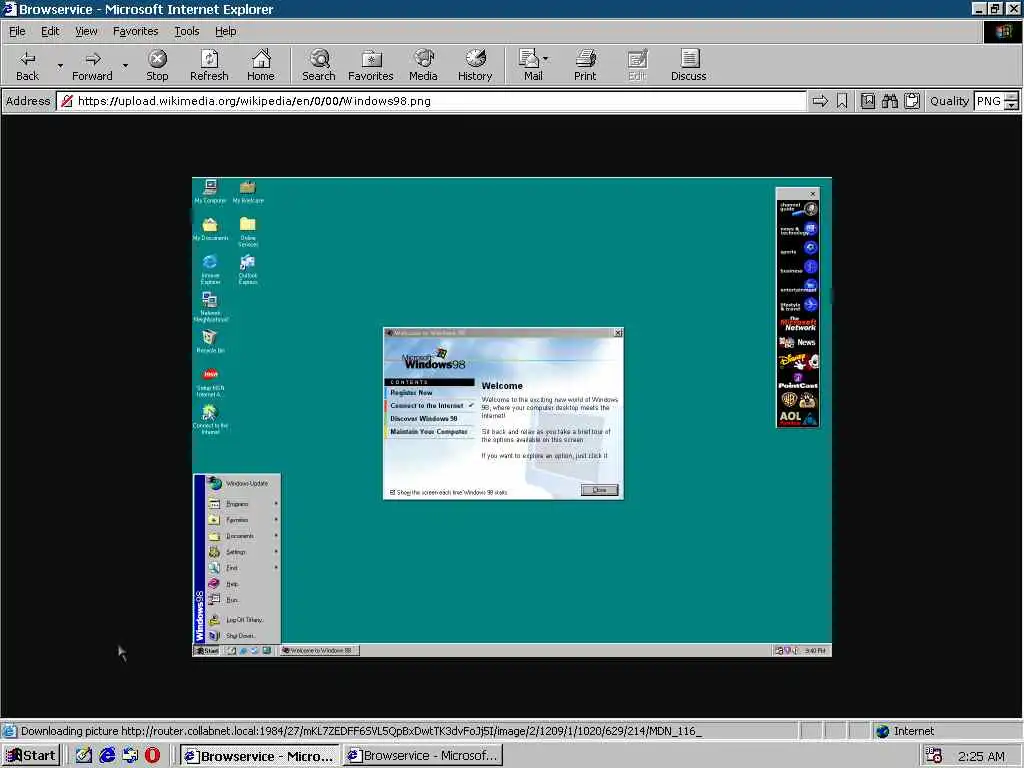Switch to the active Browservice taskbar button
The image size is (1024, 768).
coord(259,756)
